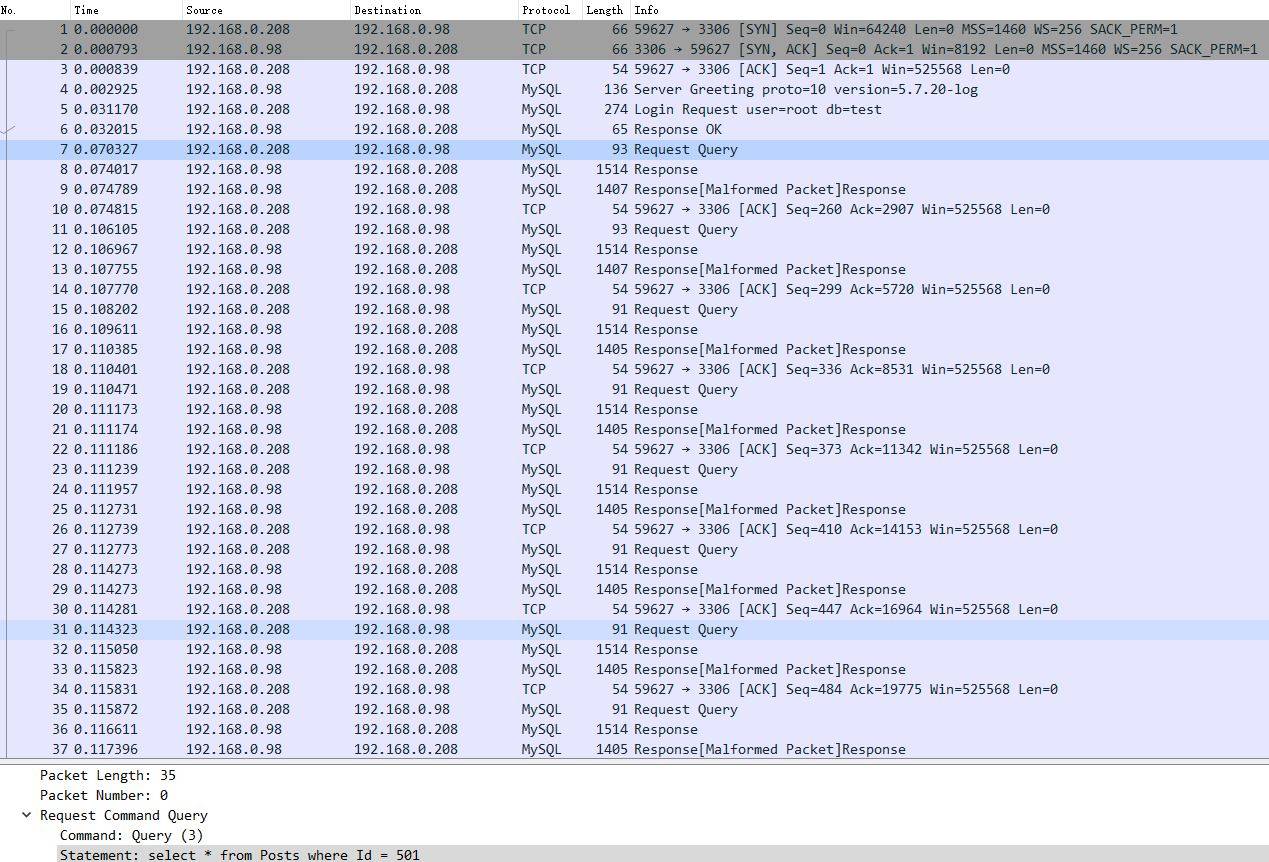
Task: Select the Login Request user=root packet
Action: (x=634, y=109)
